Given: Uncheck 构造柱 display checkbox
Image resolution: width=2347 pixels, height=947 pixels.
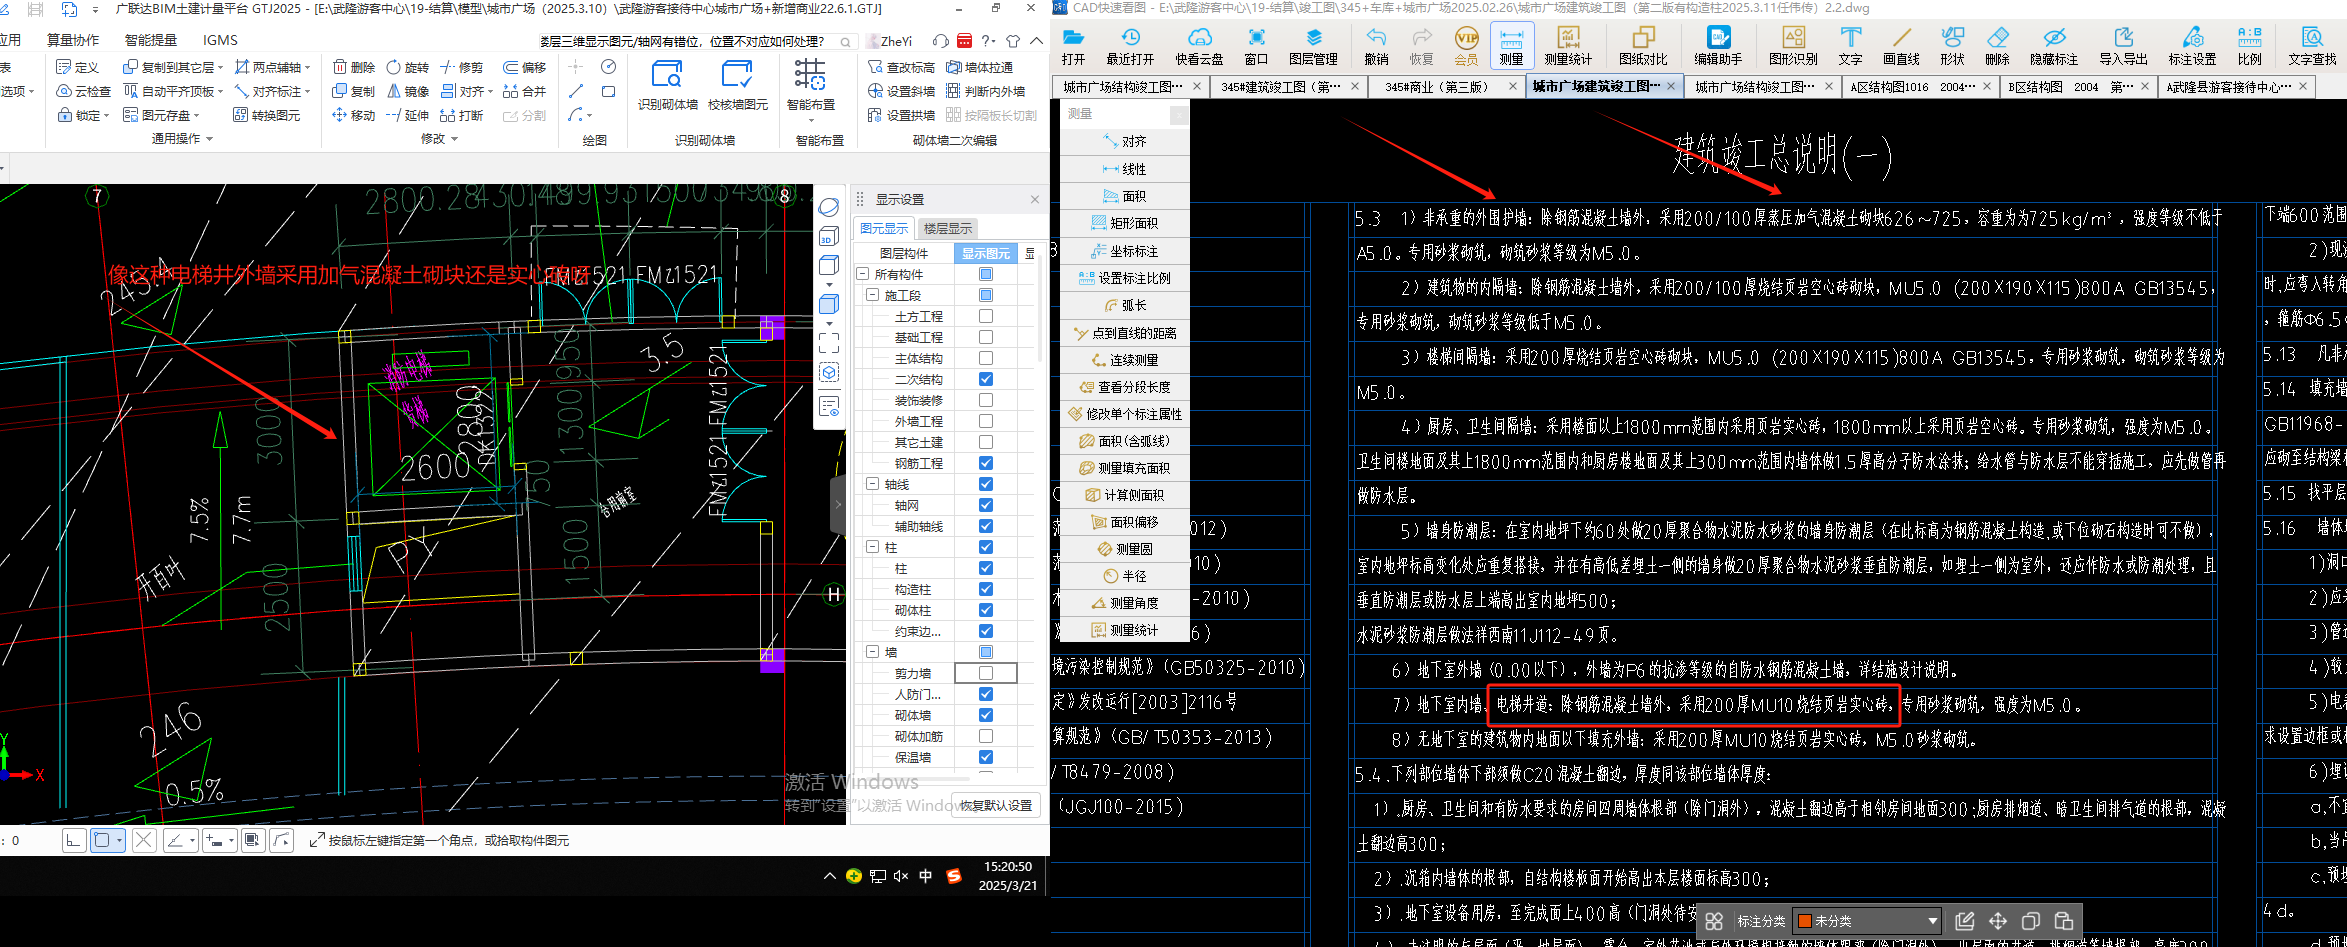Looking at the screenshot, I should pyautogui.click(x=986, y=589).
